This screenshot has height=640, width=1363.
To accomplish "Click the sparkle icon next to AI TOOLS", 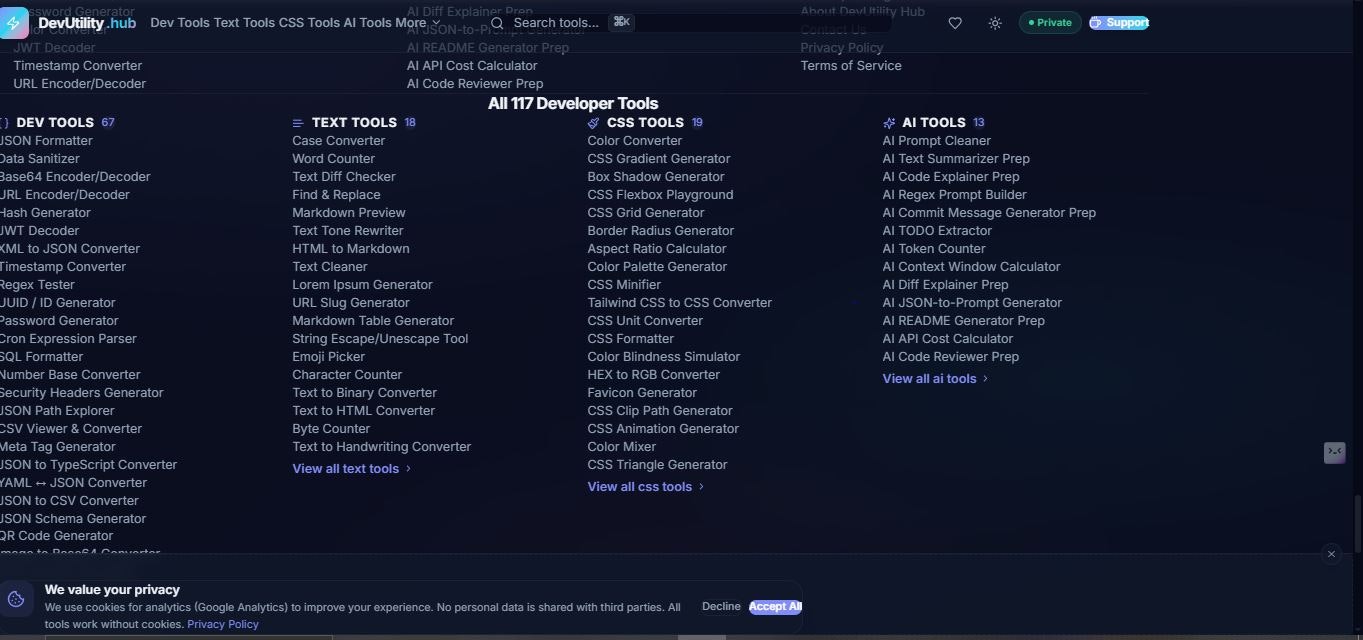I will tap(889, 122).
